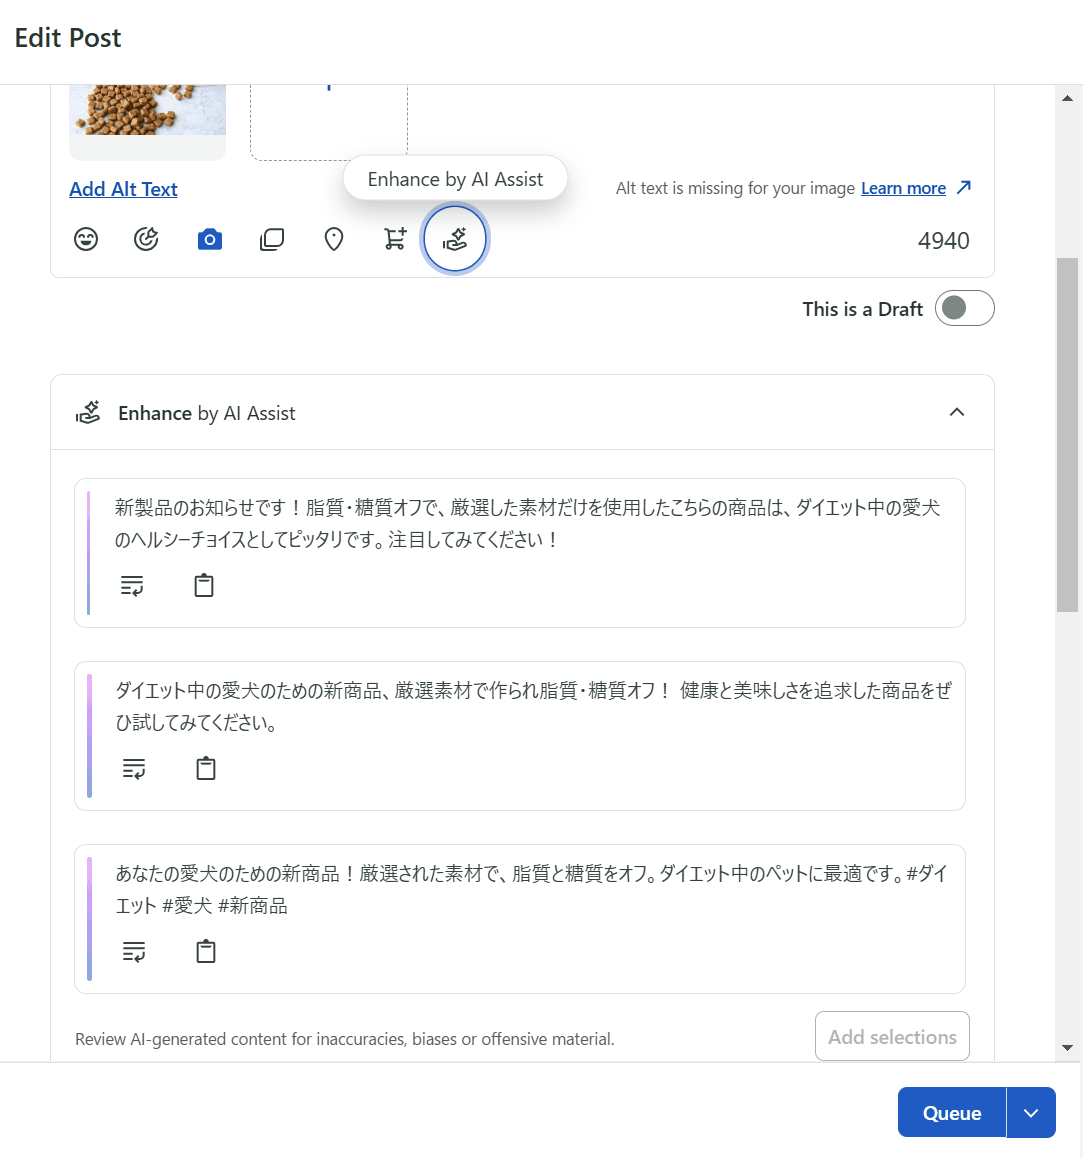
Task: Open the Queue options dropdown arrow
Action: coord(1031,1113)
